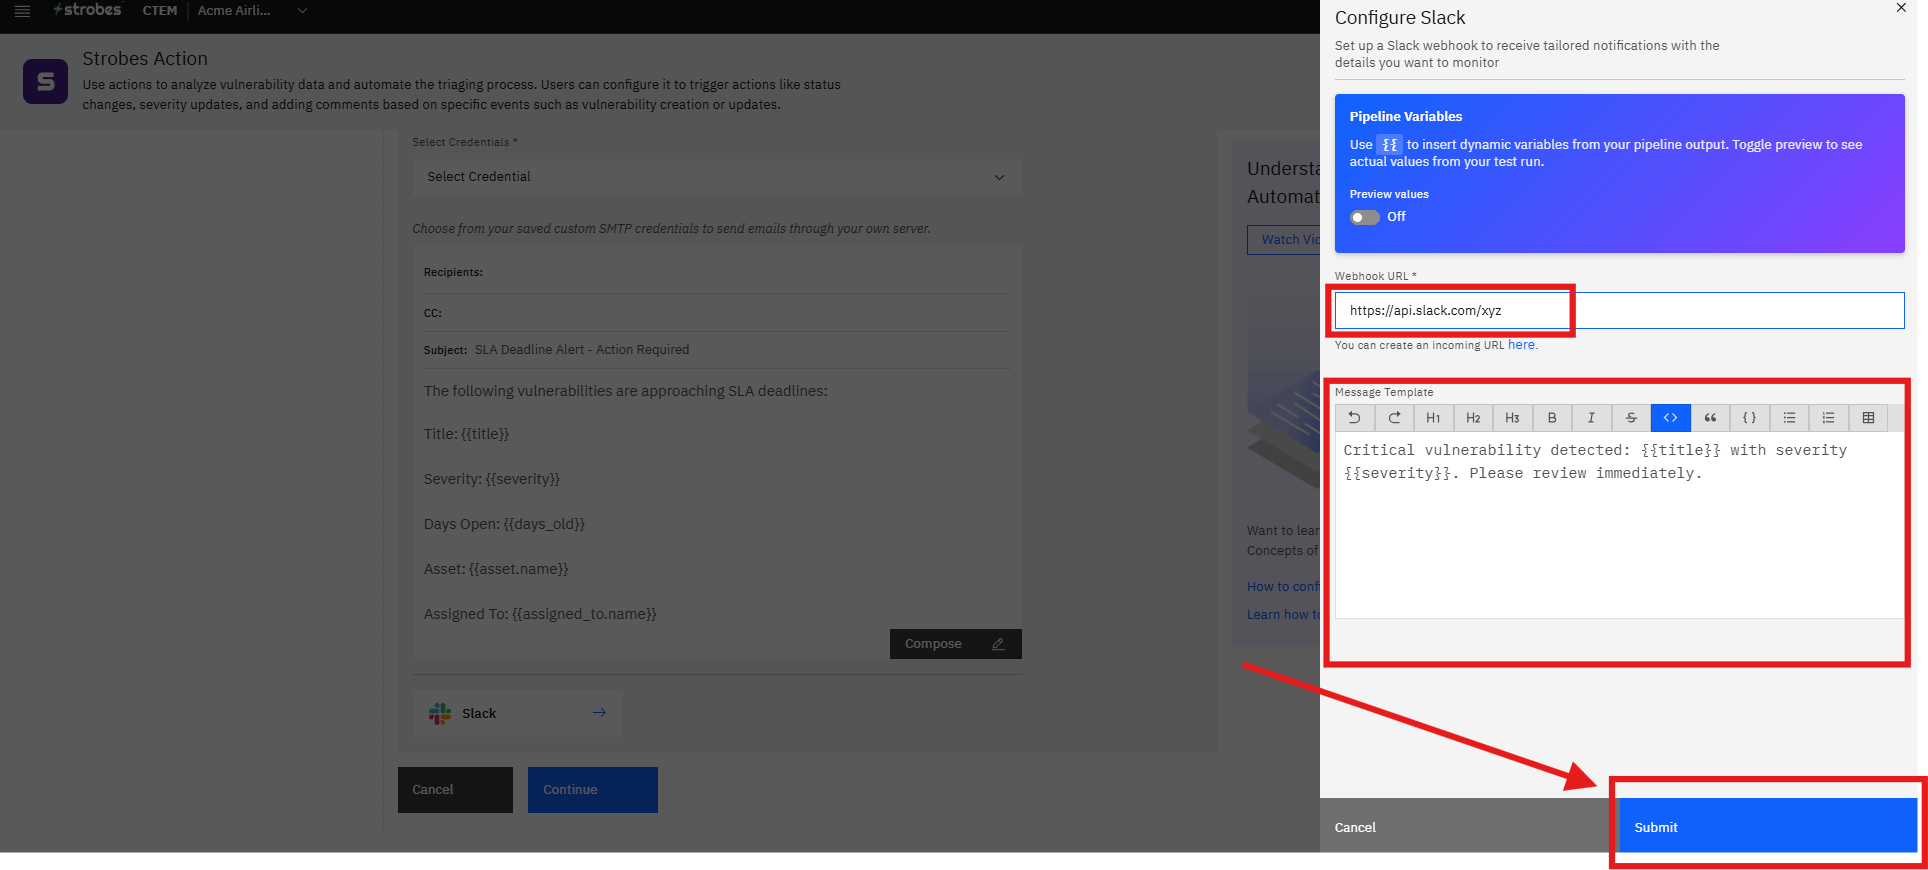
Task: Click the undo icon in Message Template toolbar
Action: click(1355, 418)
